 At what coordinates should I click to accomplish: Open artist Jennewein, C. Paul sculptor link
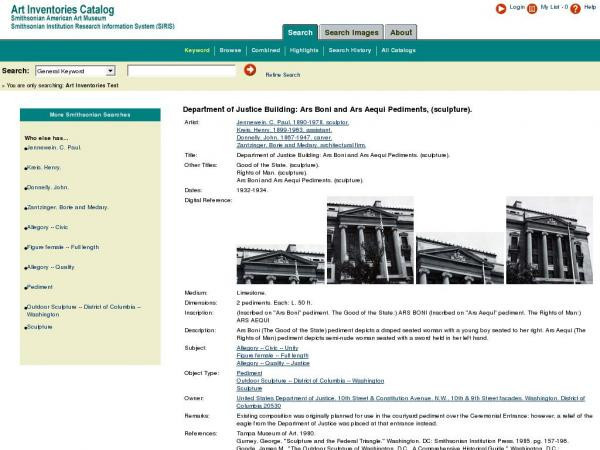[x=292, y=122]
